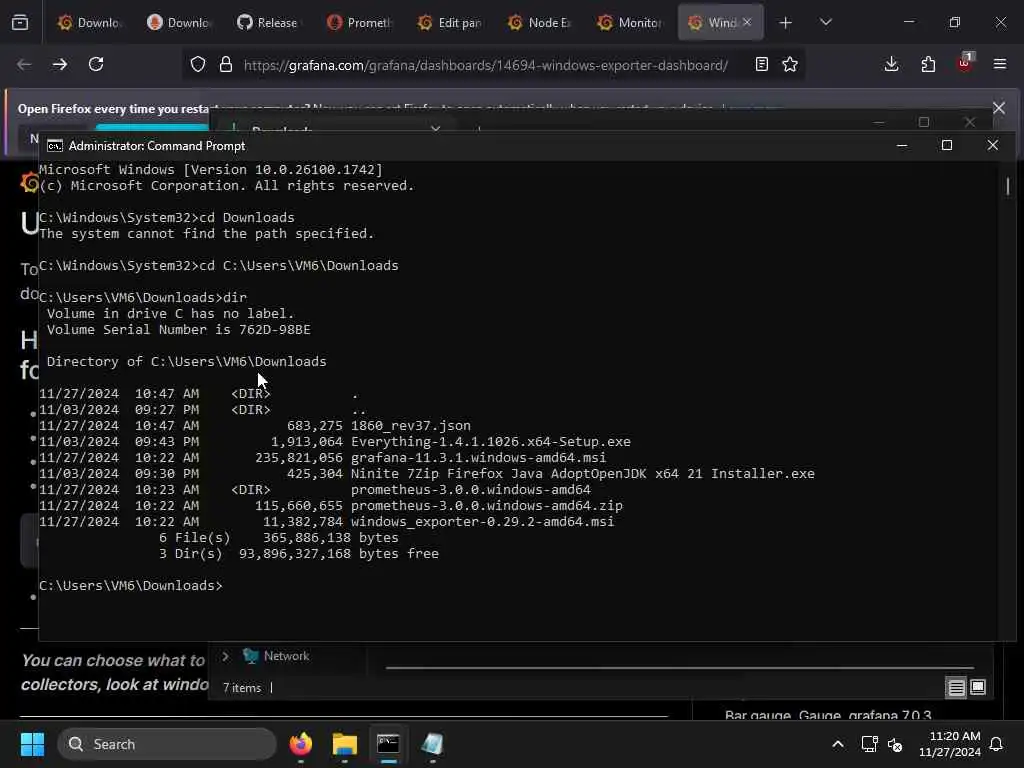Toggle Firefox reader view
This screenshot has height=768, width=1024.
pos(761,64)
